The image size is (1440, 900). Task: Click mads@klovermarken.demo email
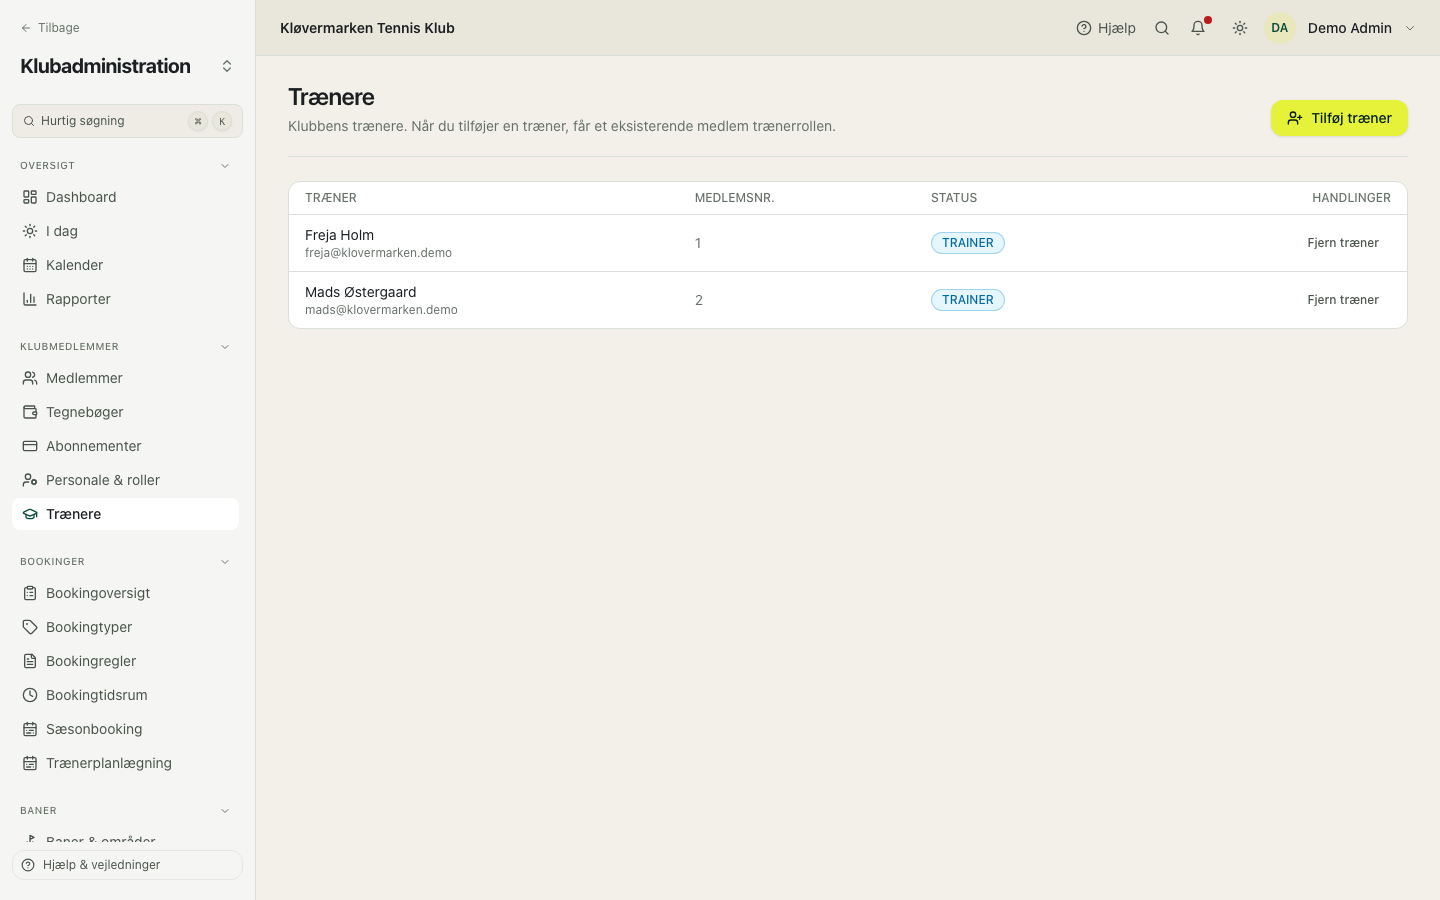(x=381, y=310)
